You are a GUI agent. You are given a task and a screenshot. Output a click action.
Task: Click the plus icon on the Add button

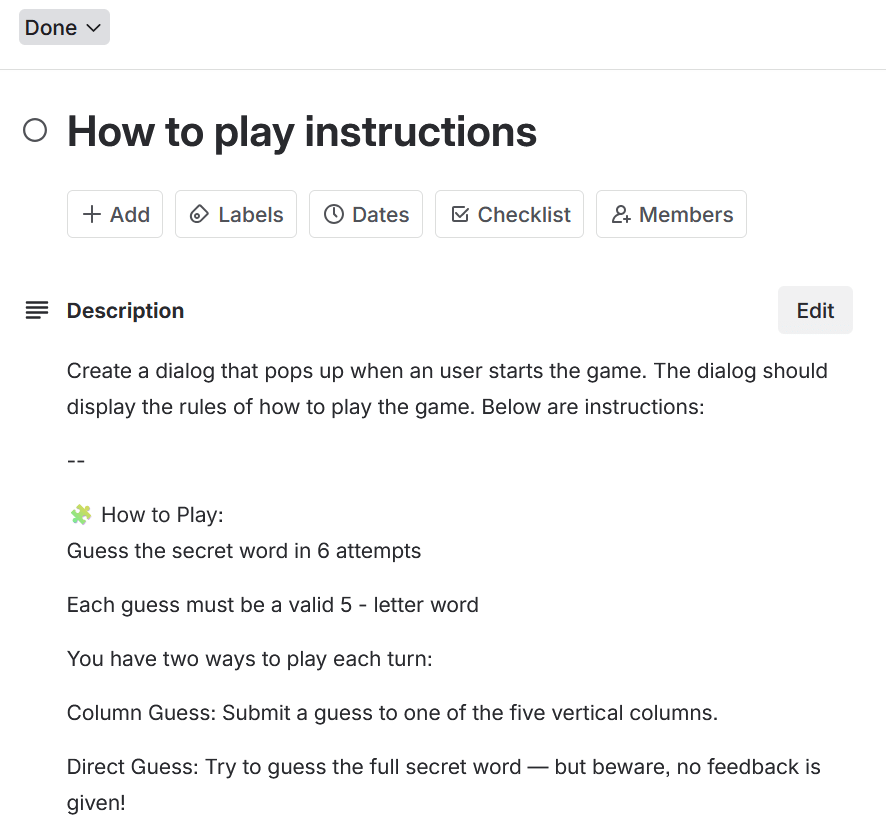click(x=92, y=214)
